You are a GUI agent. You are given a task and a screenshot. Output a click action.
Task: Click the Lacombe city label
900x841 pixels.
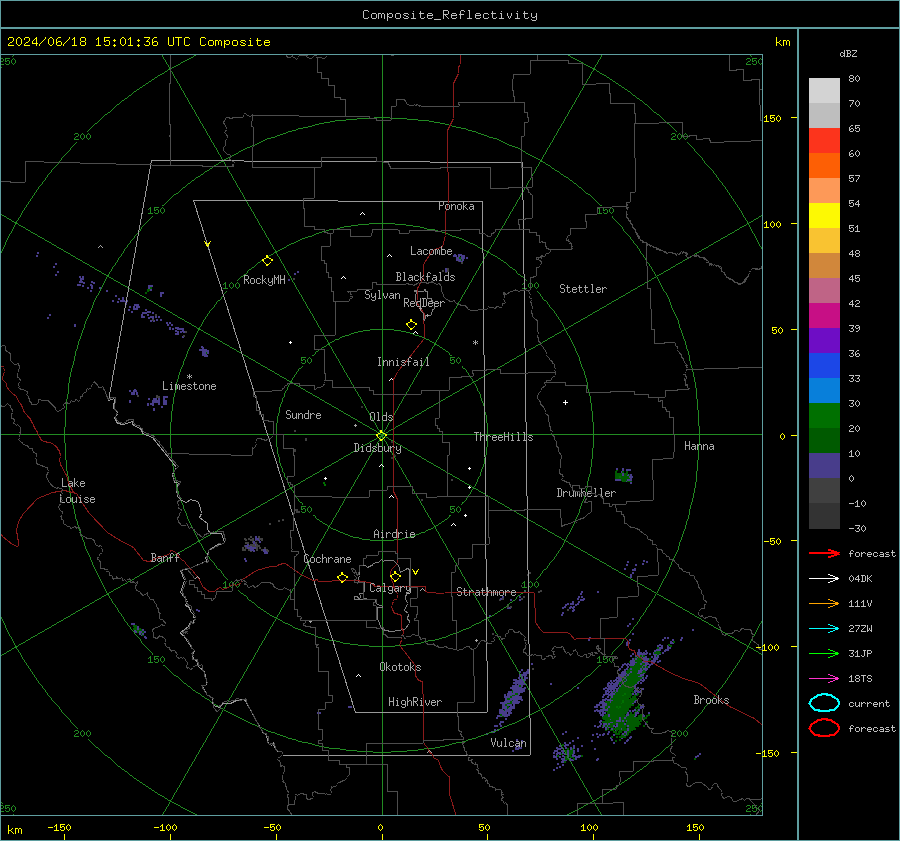[431, 251]
